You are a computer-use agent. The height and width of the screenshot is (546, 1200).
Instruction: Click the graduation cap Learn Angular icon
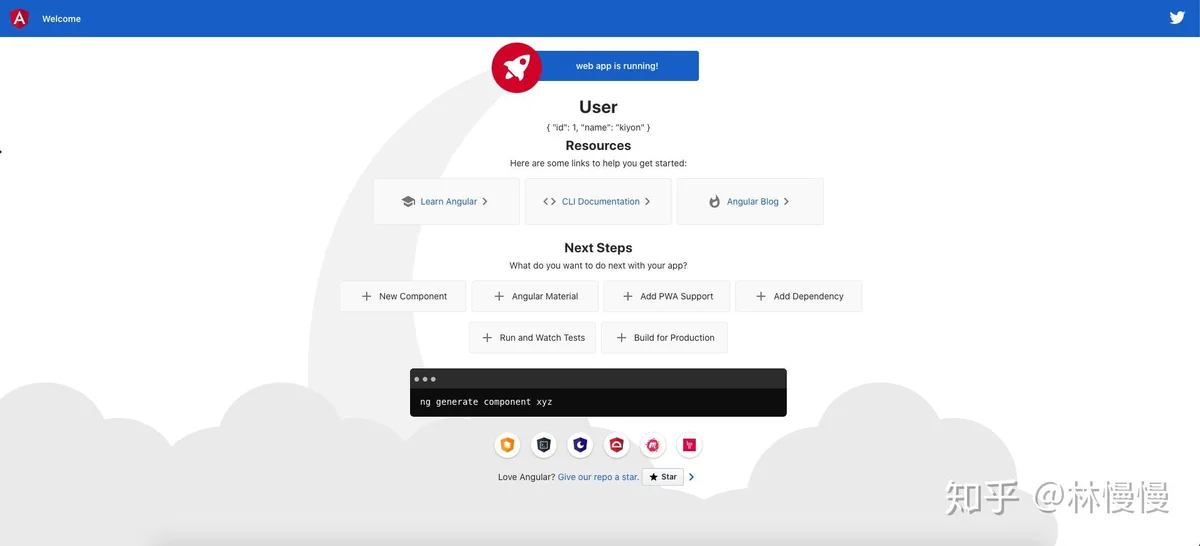[408, 202]
